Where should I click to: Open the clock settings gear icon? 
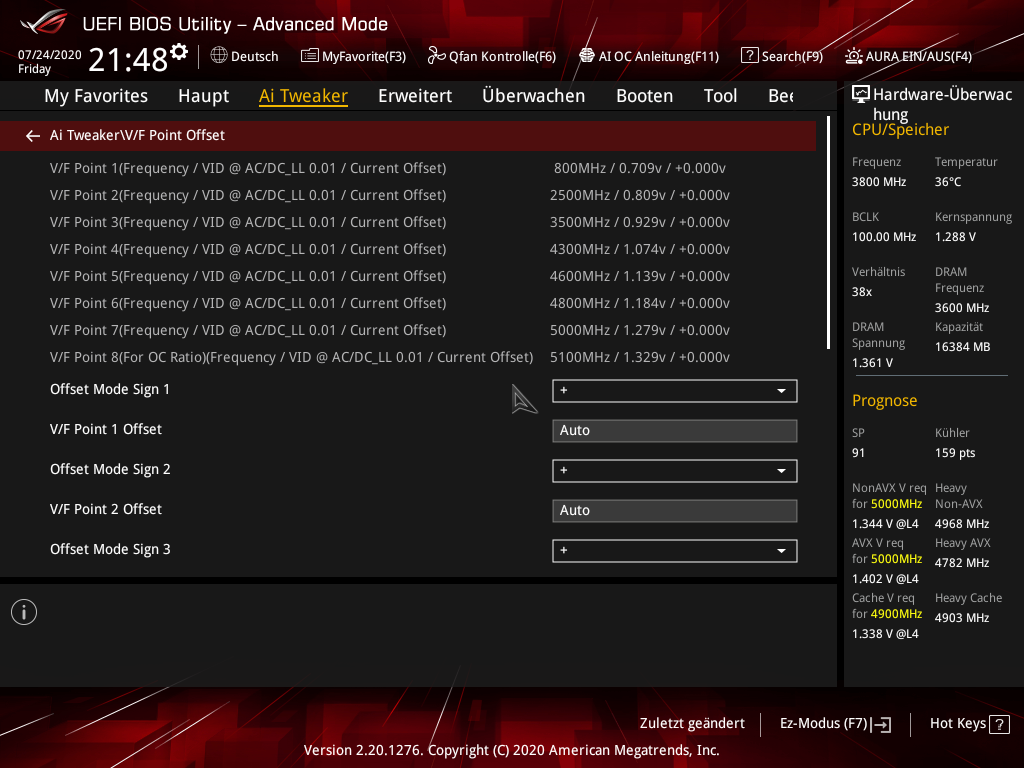tap(179, 51)
